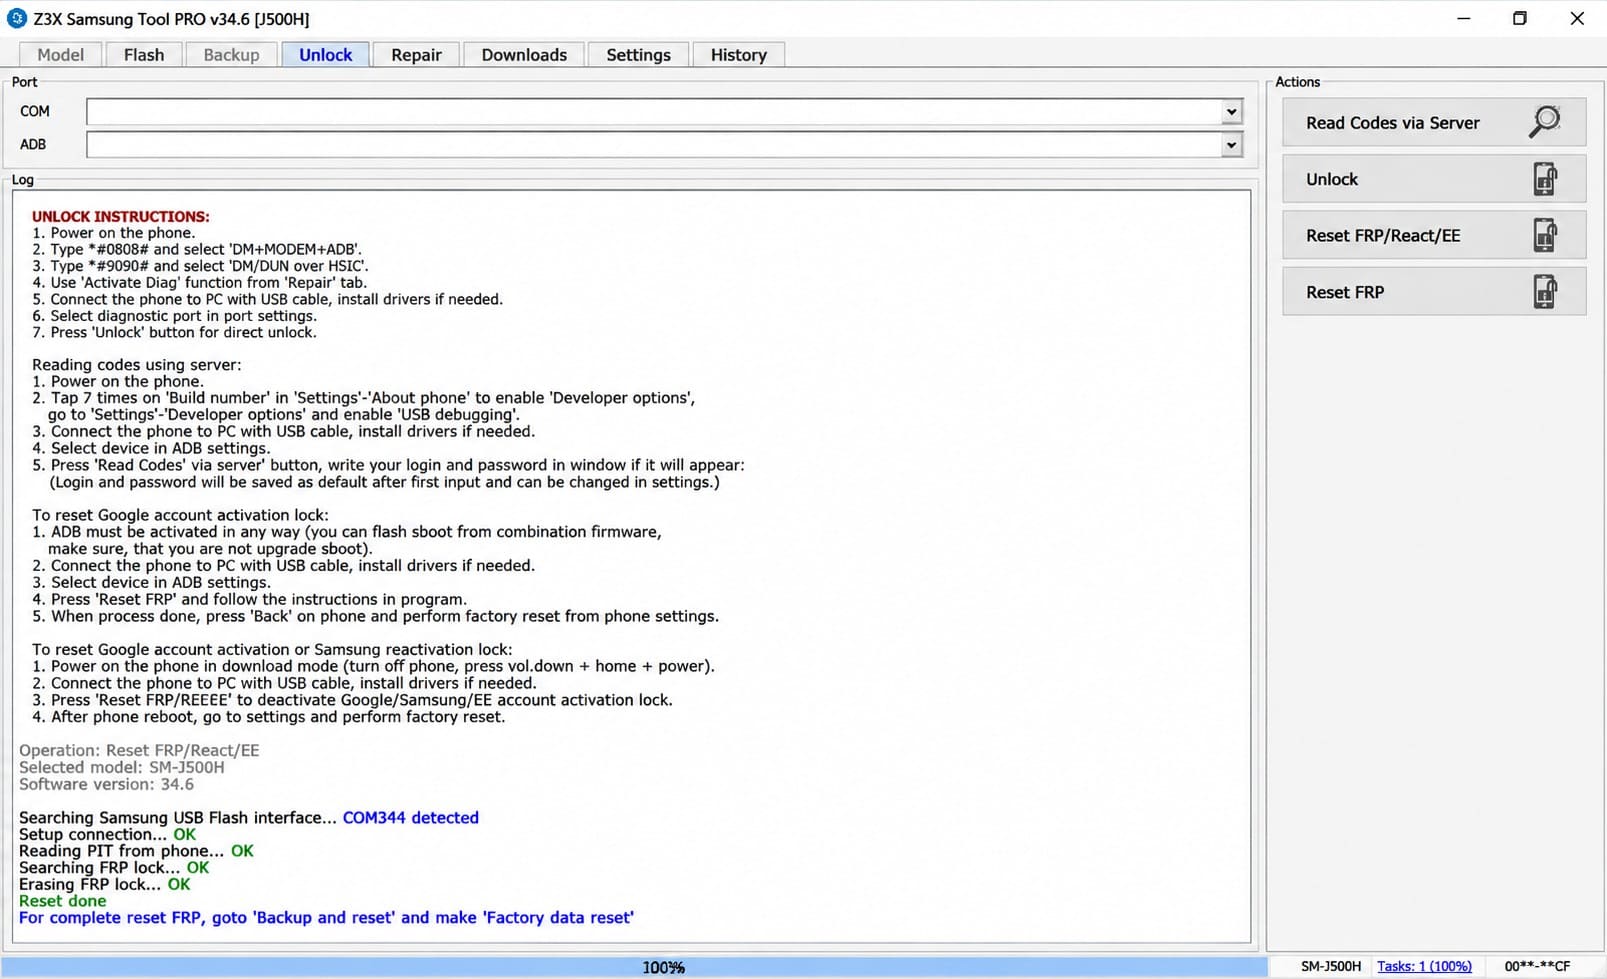Click the 'For complete reset FRP' line
The image size is (1607, 979).
326,917
